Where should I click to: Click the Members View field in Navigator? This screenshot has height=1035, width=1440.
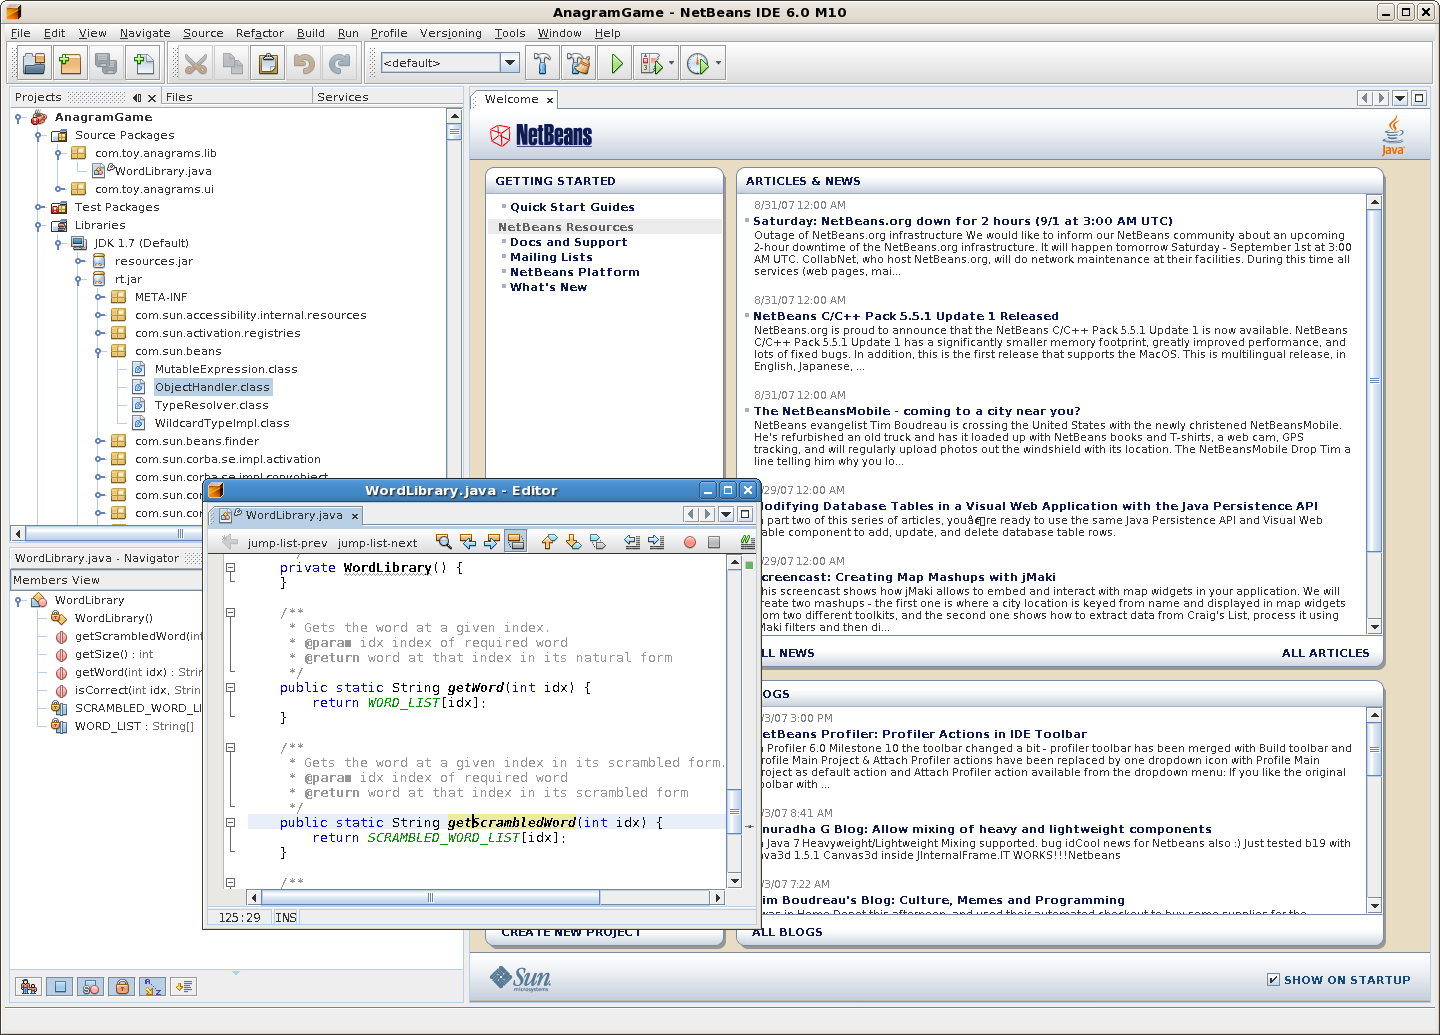[107, 580]
